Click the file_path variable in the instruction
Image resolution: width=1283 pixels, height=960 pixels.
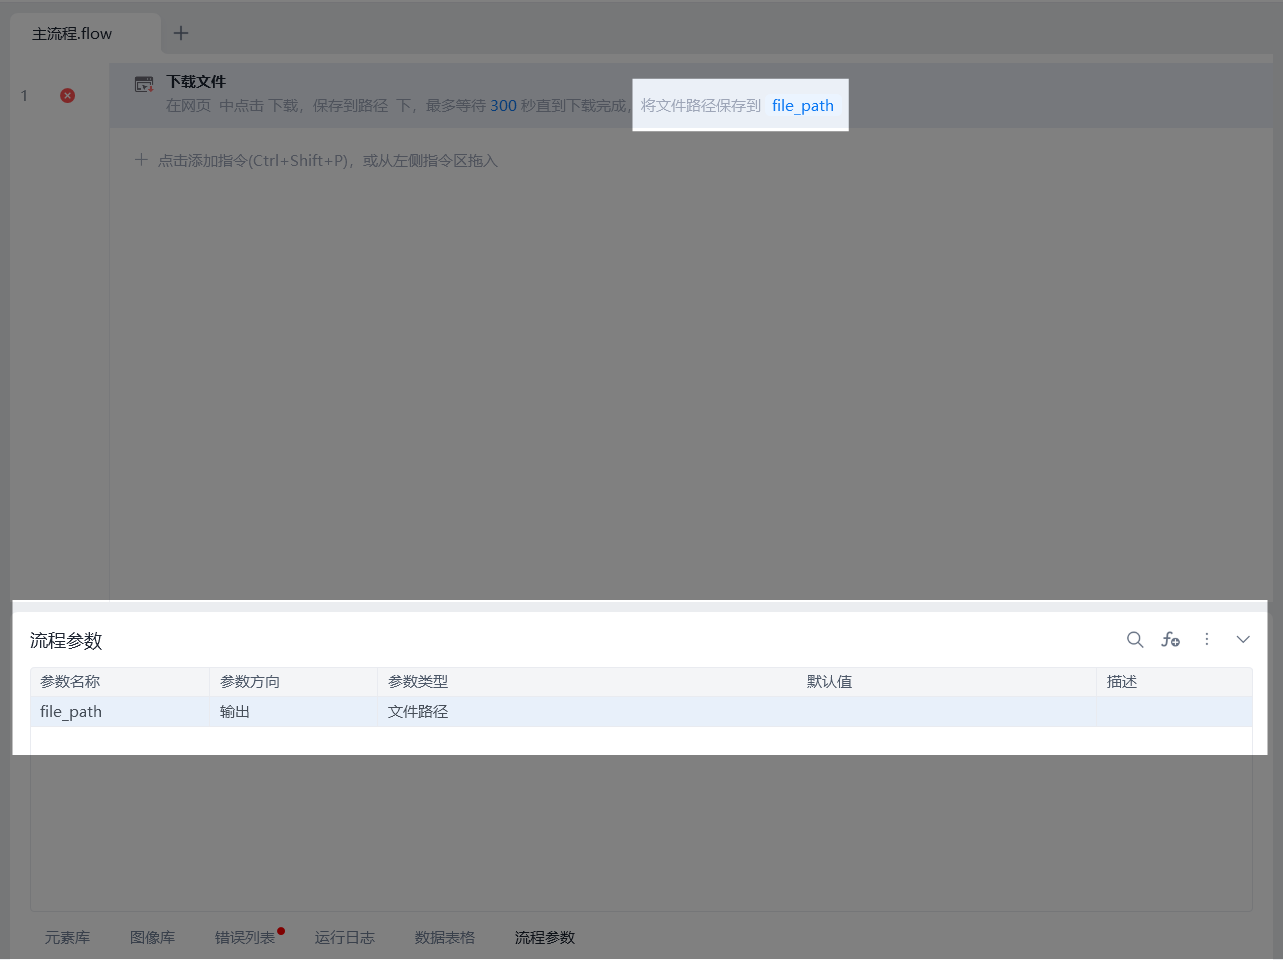point(802,106)
